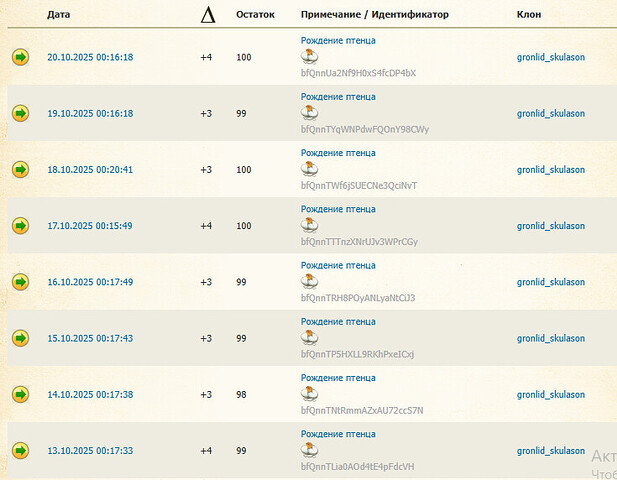The width and height of the screenshot is (617, 480).
Task: Click the chick icon above bfQnnTRH8POyANLyaNtCiJ3
Action: (310, 282)
